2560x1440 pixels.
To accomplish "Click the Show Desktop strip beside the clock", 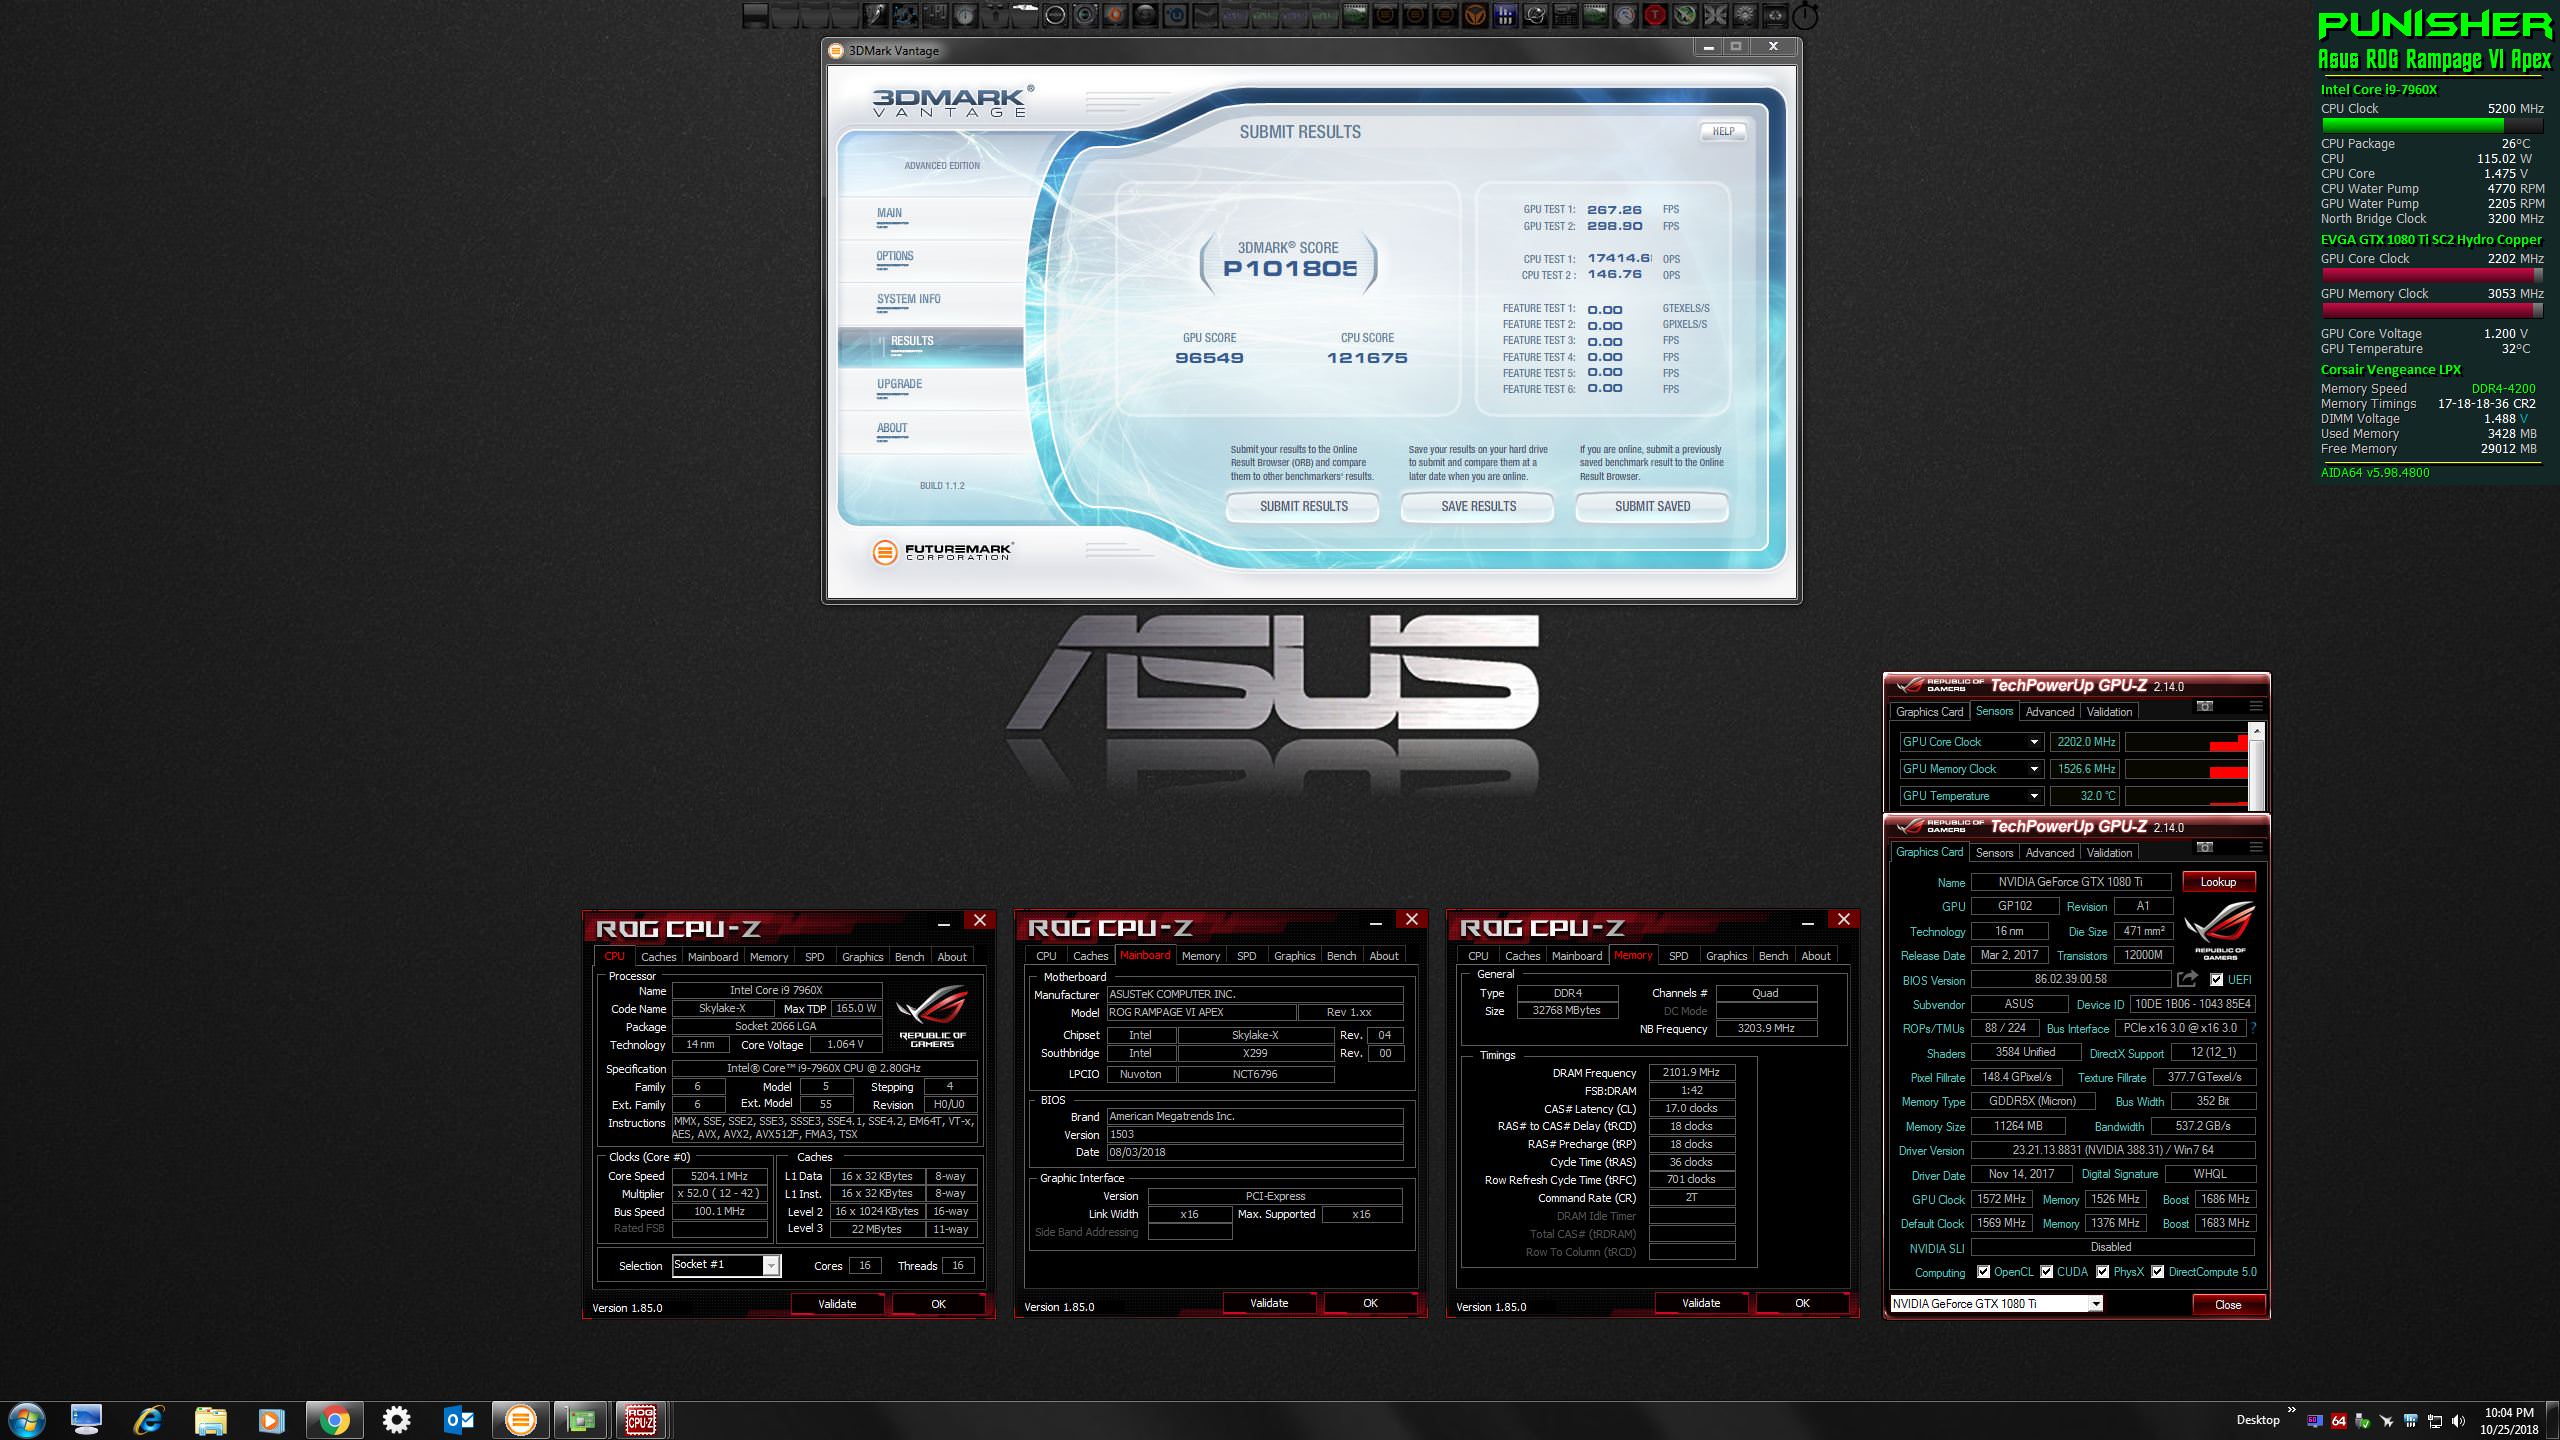I will pyautogui.click(x=2553, y=1421).
